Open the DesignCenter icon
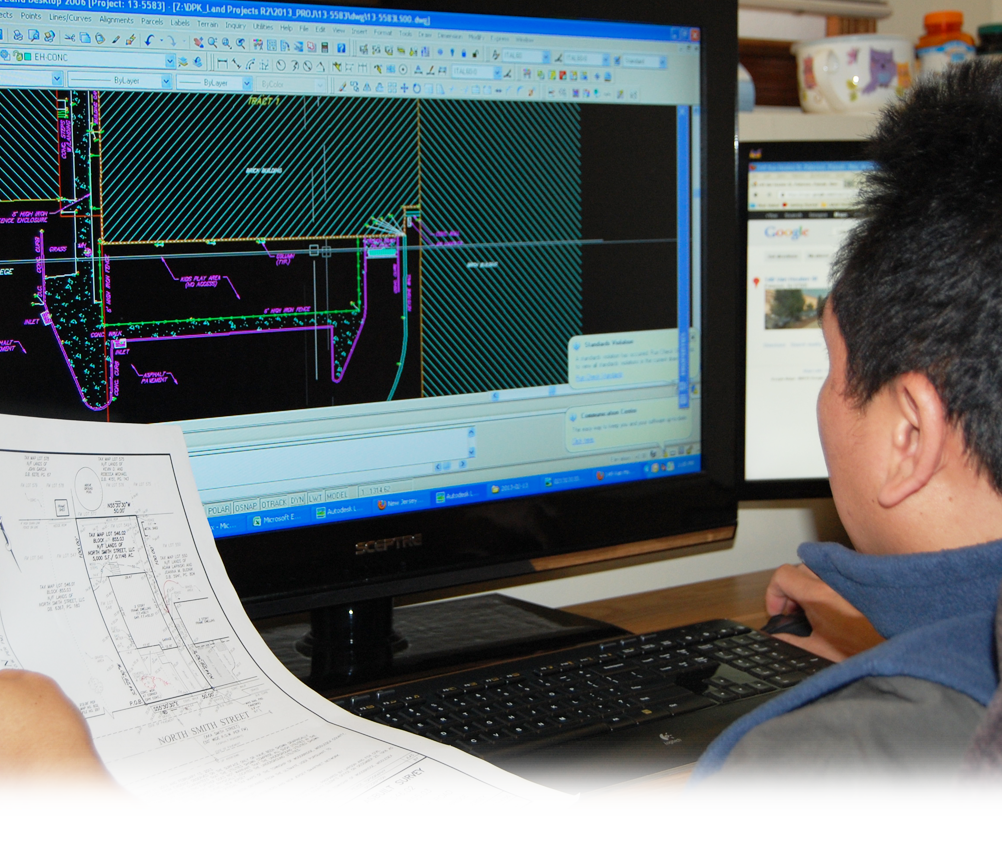This screenshot has width=1002, height=857. point(272,45)
